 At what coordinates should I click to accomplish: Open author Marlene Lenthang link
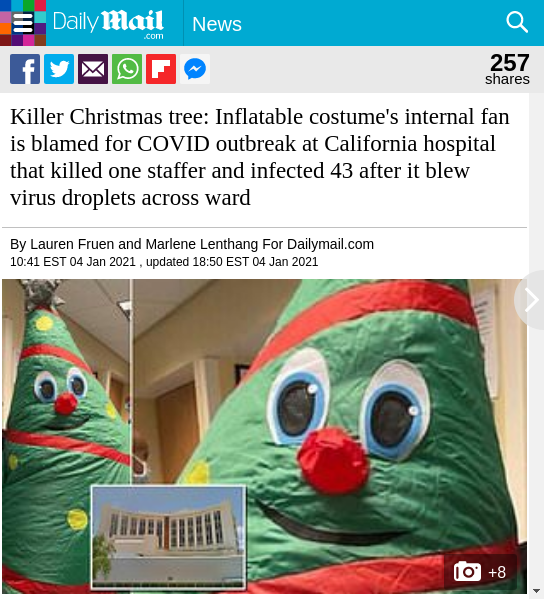click(202, 244)
